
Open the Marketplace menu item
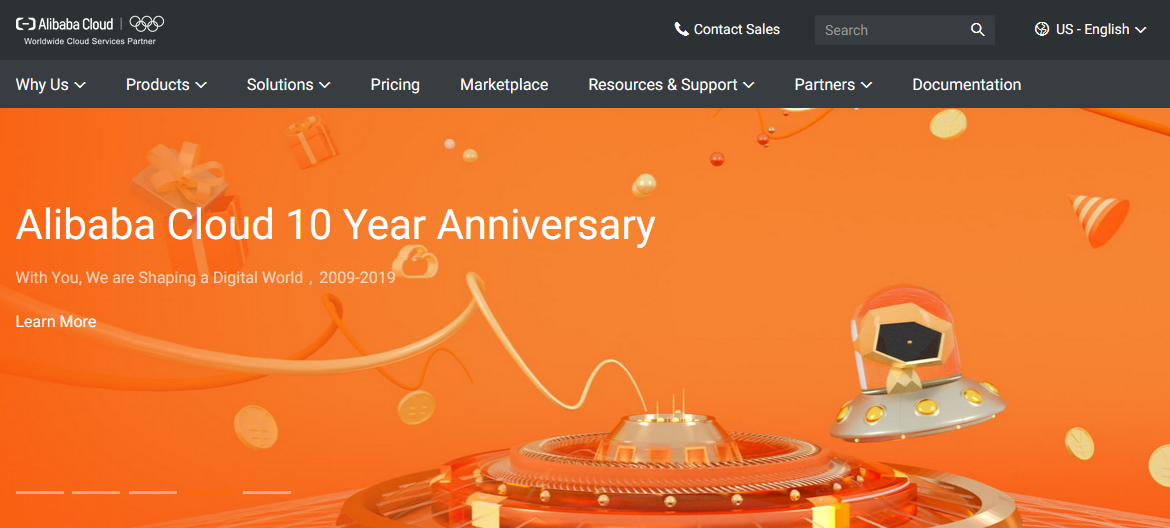click(x=504, y=85)
